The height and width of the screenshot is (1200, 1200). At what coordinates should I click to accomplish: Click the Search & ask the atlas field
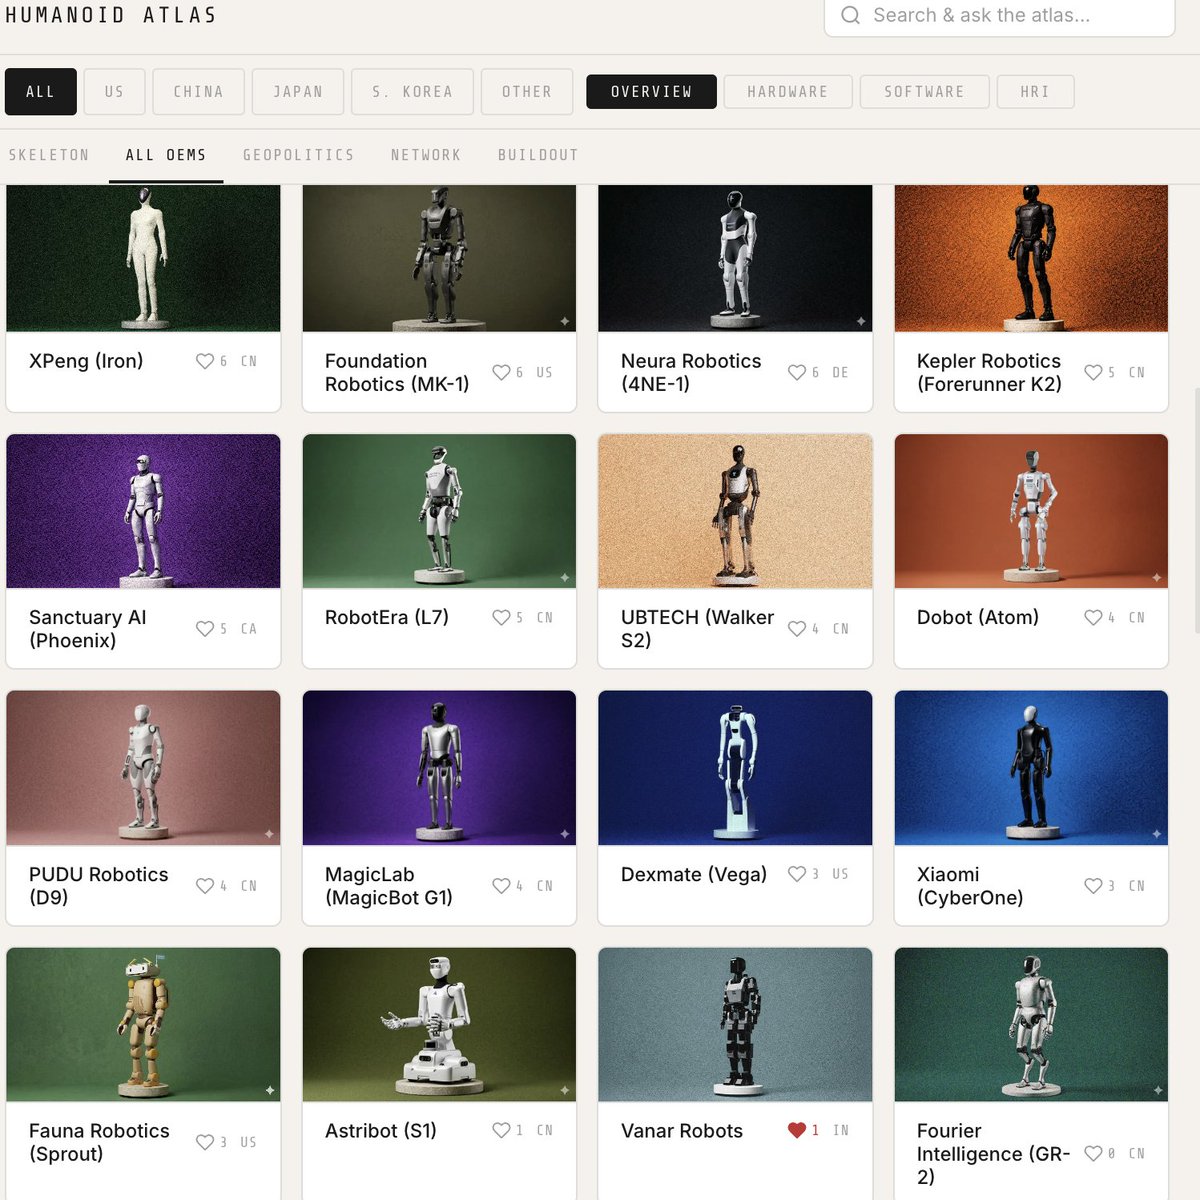[999, 15]
